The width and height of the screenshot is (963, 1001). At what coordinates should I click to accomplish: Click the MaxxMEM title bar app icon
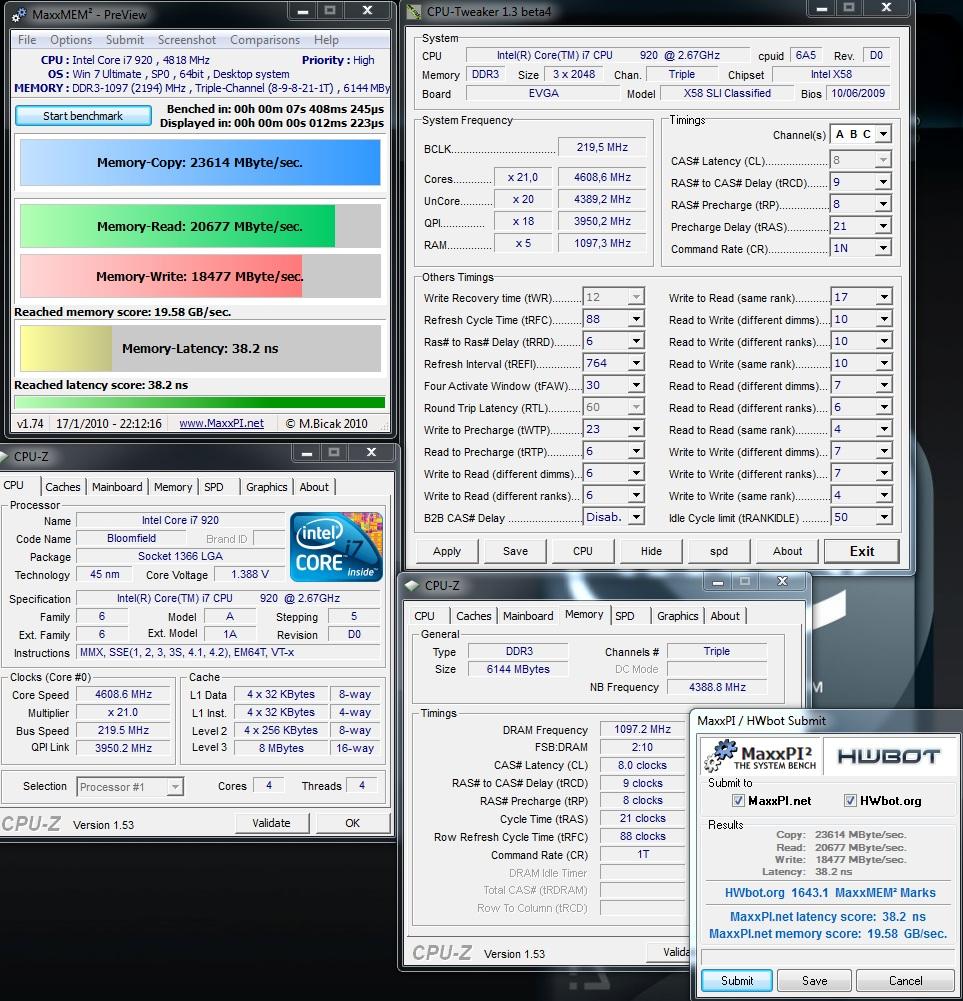click(x=20, y=14)
